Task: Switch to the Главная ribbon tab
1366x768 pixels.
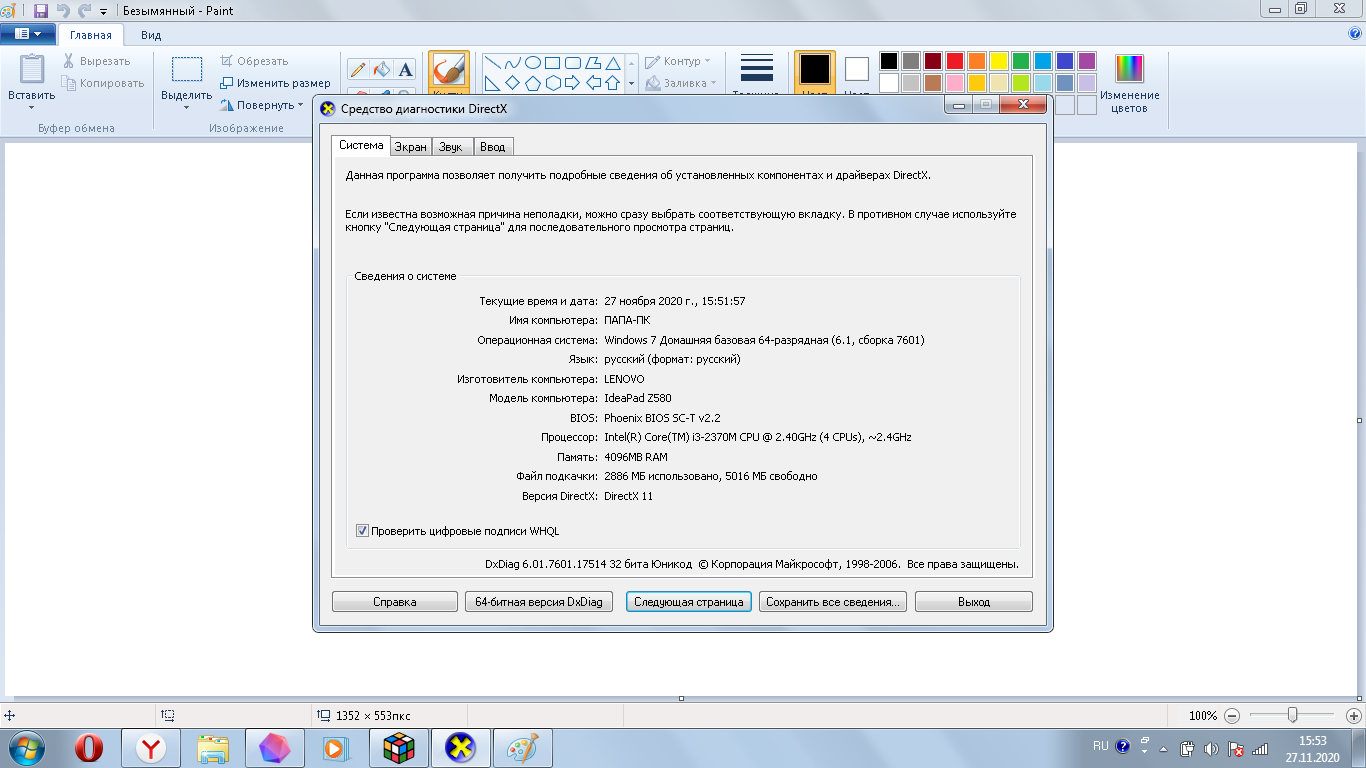Action: (91, 34)
